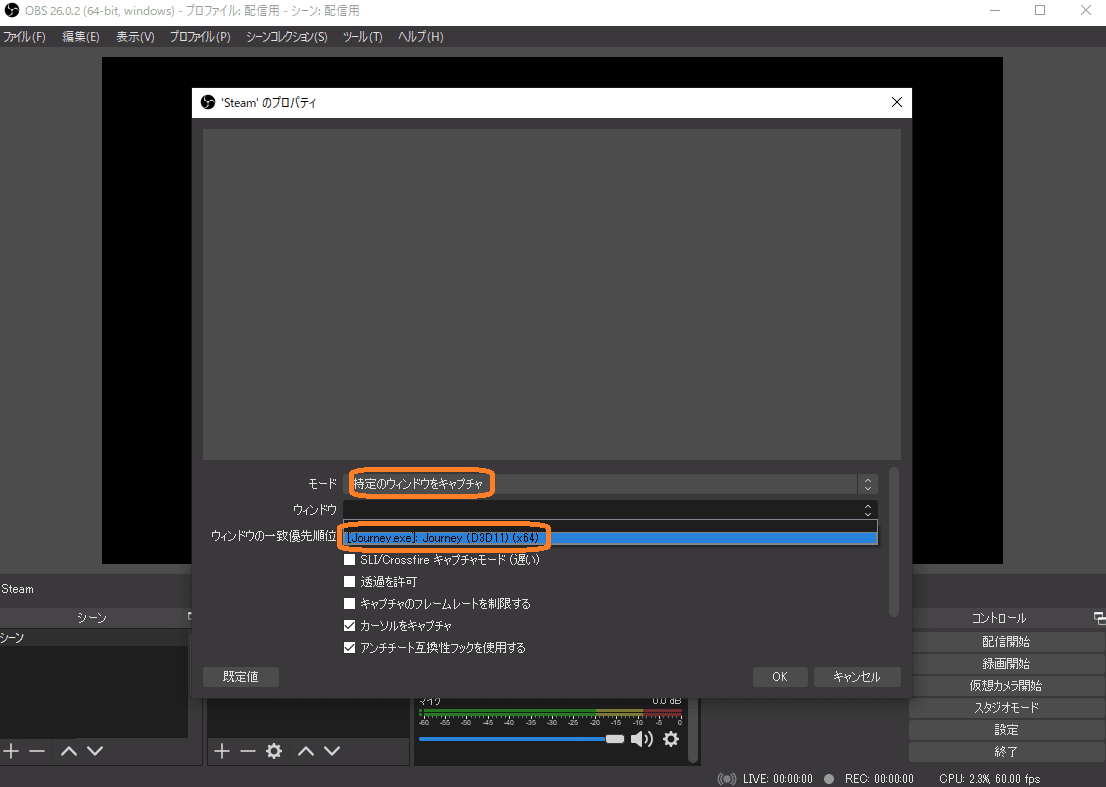Click the OBS logo in title bar
Image resolution: width=1106 pixels, height=787 pixels.
coord(11,11)
